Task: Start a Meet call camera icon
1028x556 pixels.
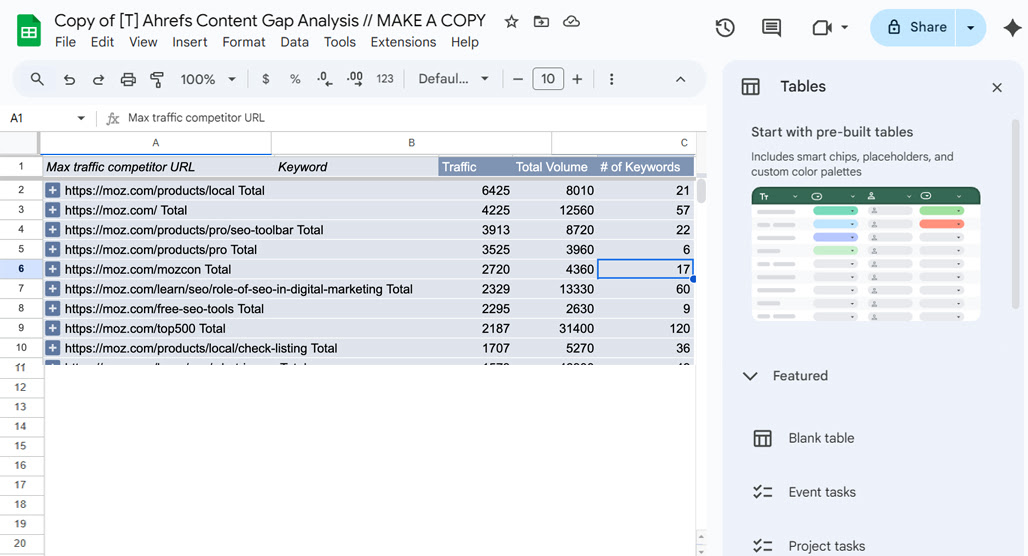Action: (x=821, y=28)
